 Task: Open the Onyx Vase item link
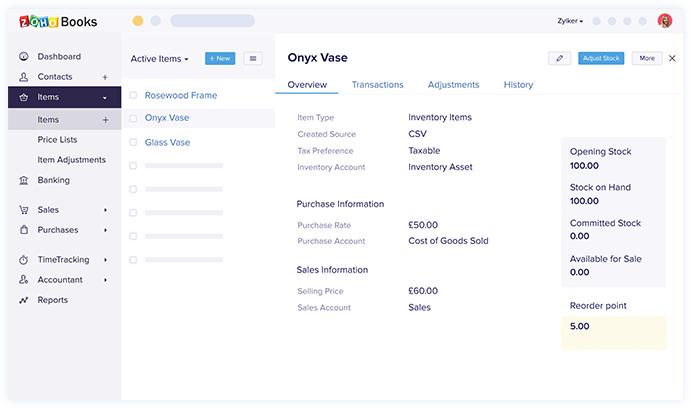click(167, 118)
